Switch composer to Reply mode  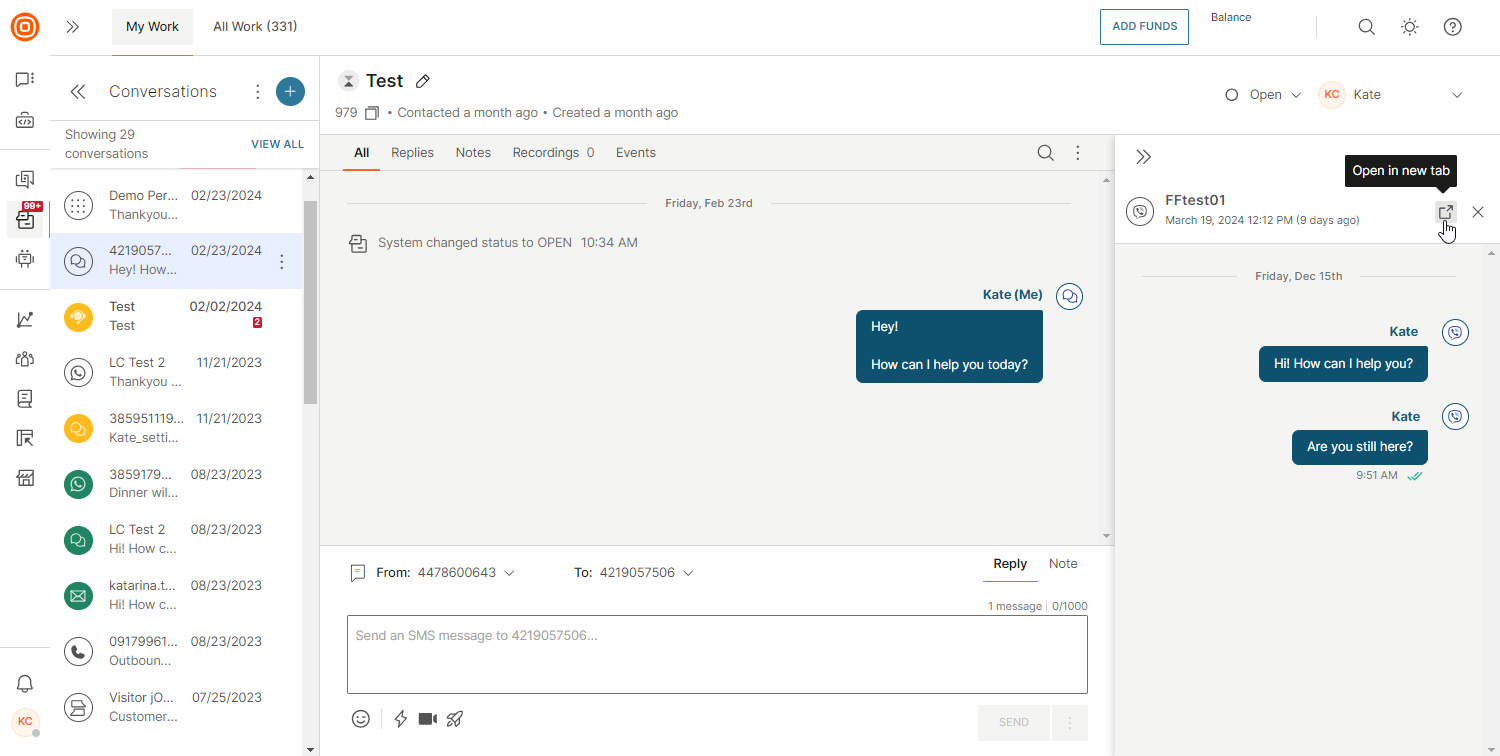click(x=1010, y=564)
